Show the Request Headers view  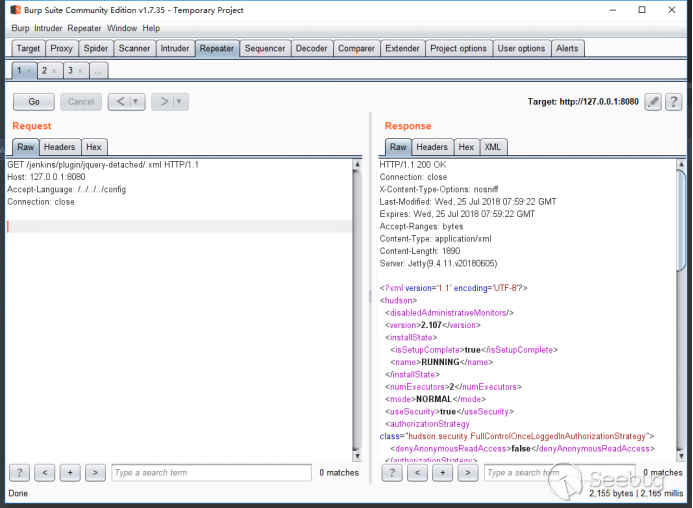pyautogui.click(x=59, y=147)
